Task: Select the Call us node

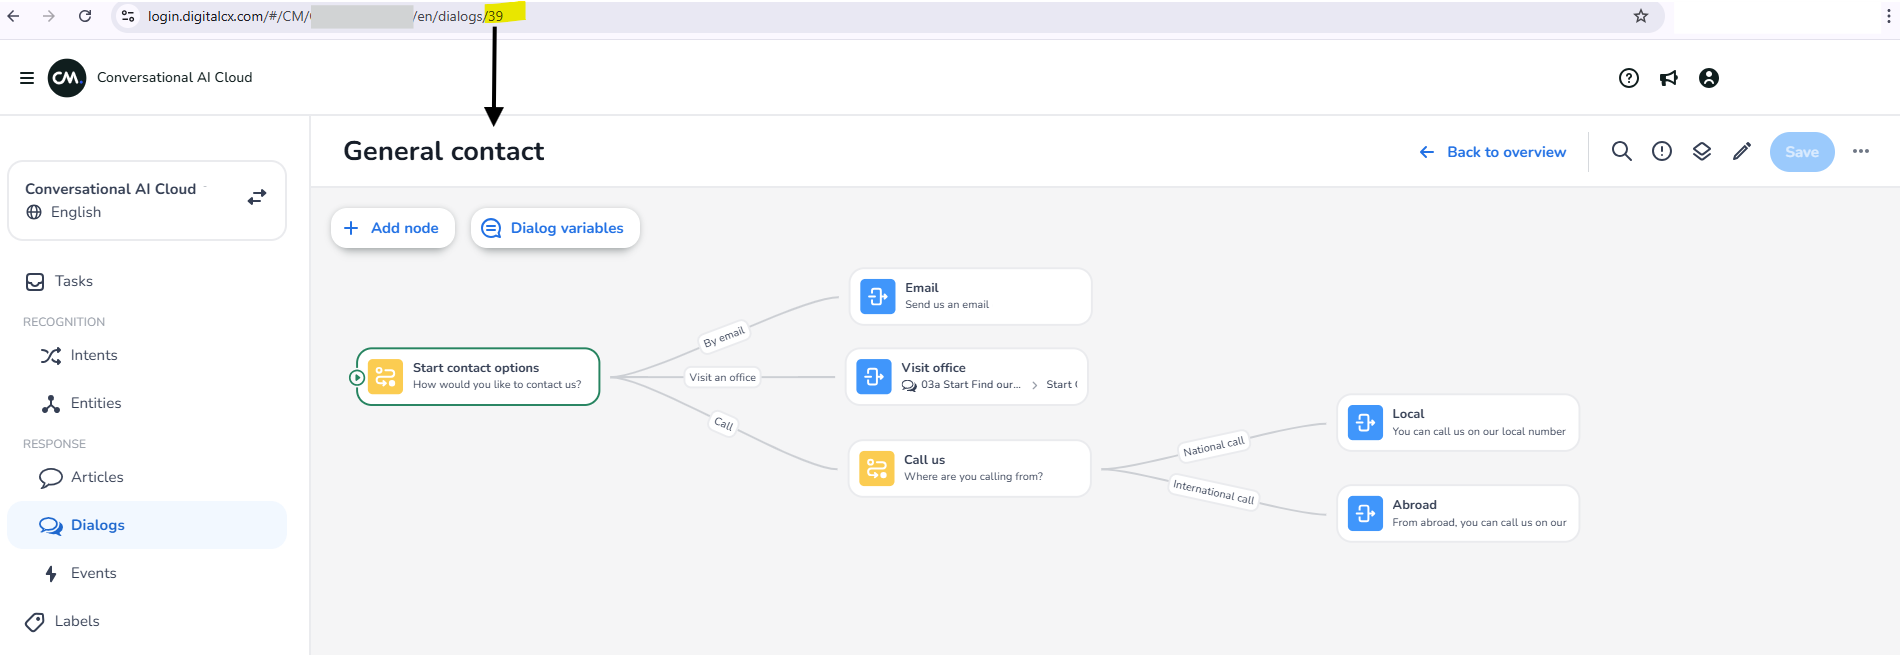Action: (969, 468)
